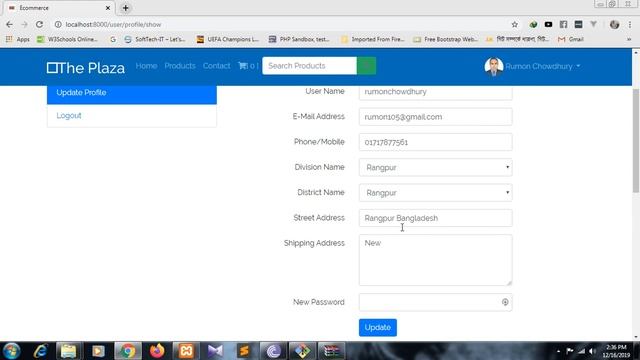This screenshot has width=640, height=360.
Task: Click the network icon in system tray
Action: click(x=581, y=351)
